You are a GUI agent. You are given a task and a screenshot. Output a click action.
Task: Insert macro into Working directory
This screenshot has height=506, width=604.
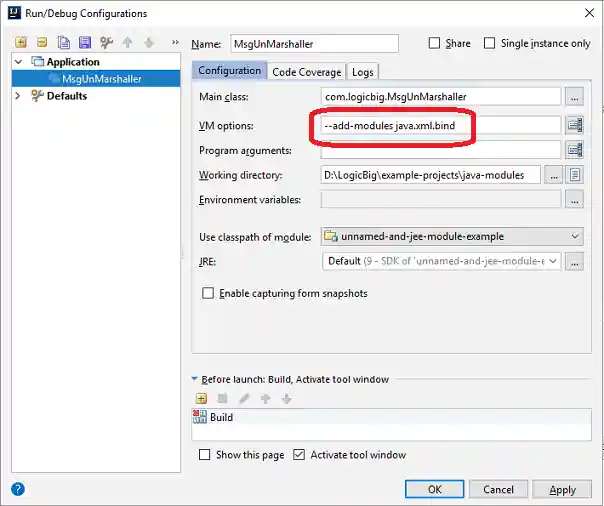574,175
